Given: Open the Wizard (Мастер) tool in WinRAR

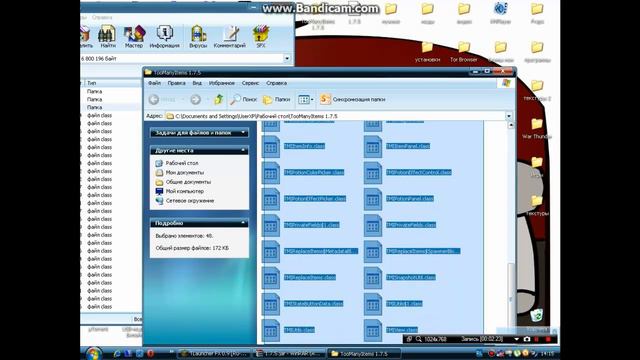Looking at the screenshot, I should (x=134, y=36).
